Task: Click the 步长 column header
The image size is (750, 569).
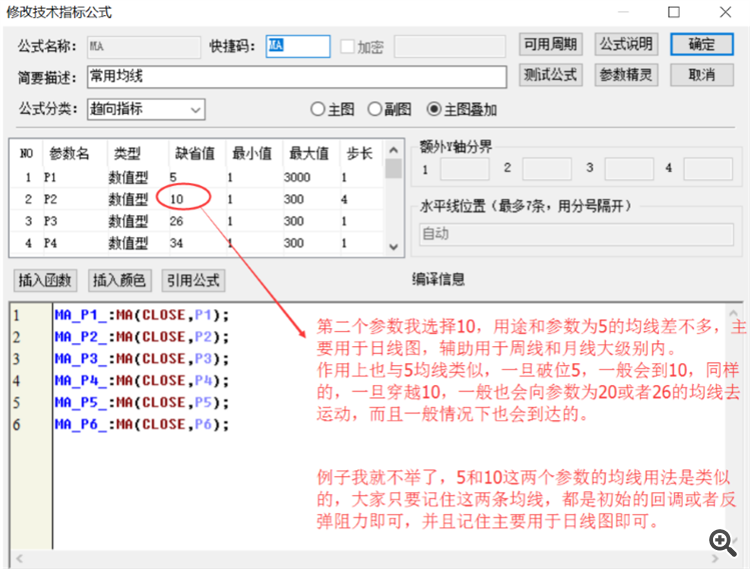Action: (x=360, y=153)
